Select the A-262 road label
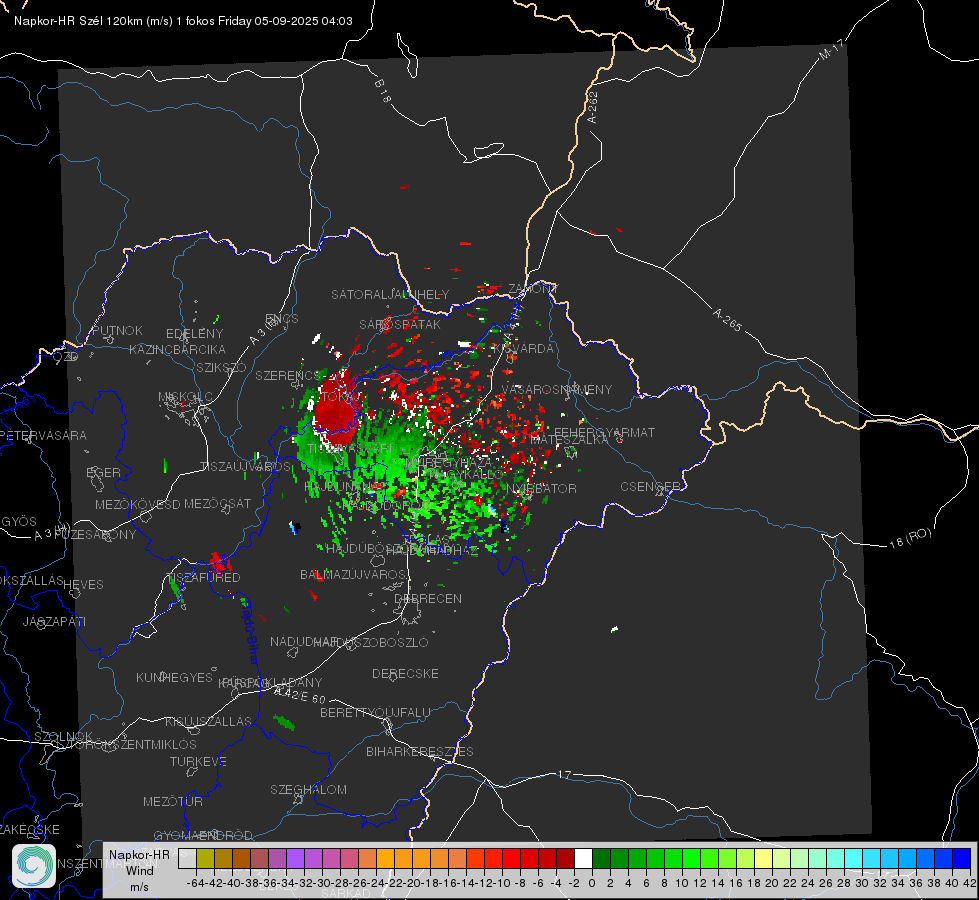979x900 pixels. coord(593,107)
